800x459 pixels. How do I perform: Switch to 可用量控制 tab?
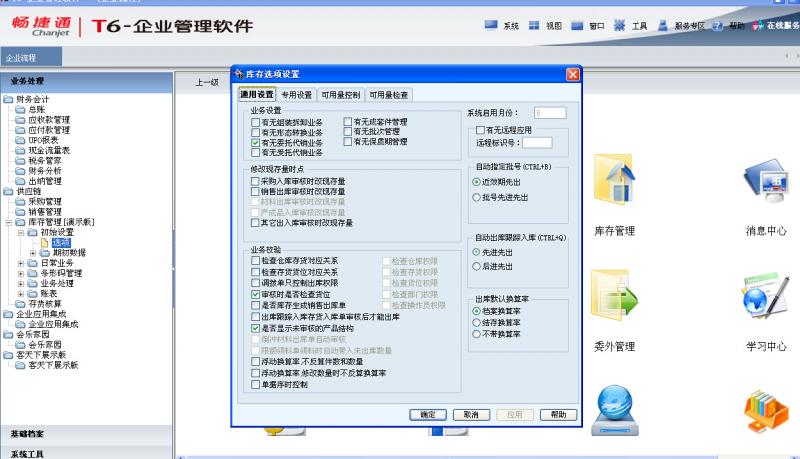340,95
